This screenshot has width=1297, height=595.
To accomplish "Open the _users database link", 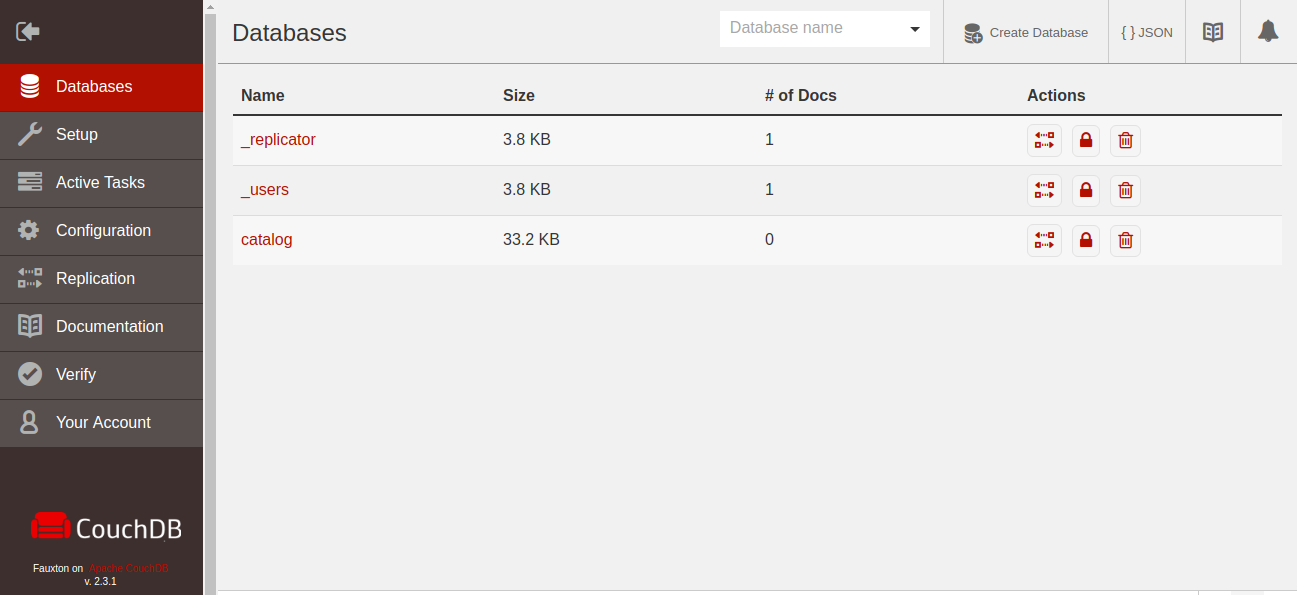I will (264, 189).
